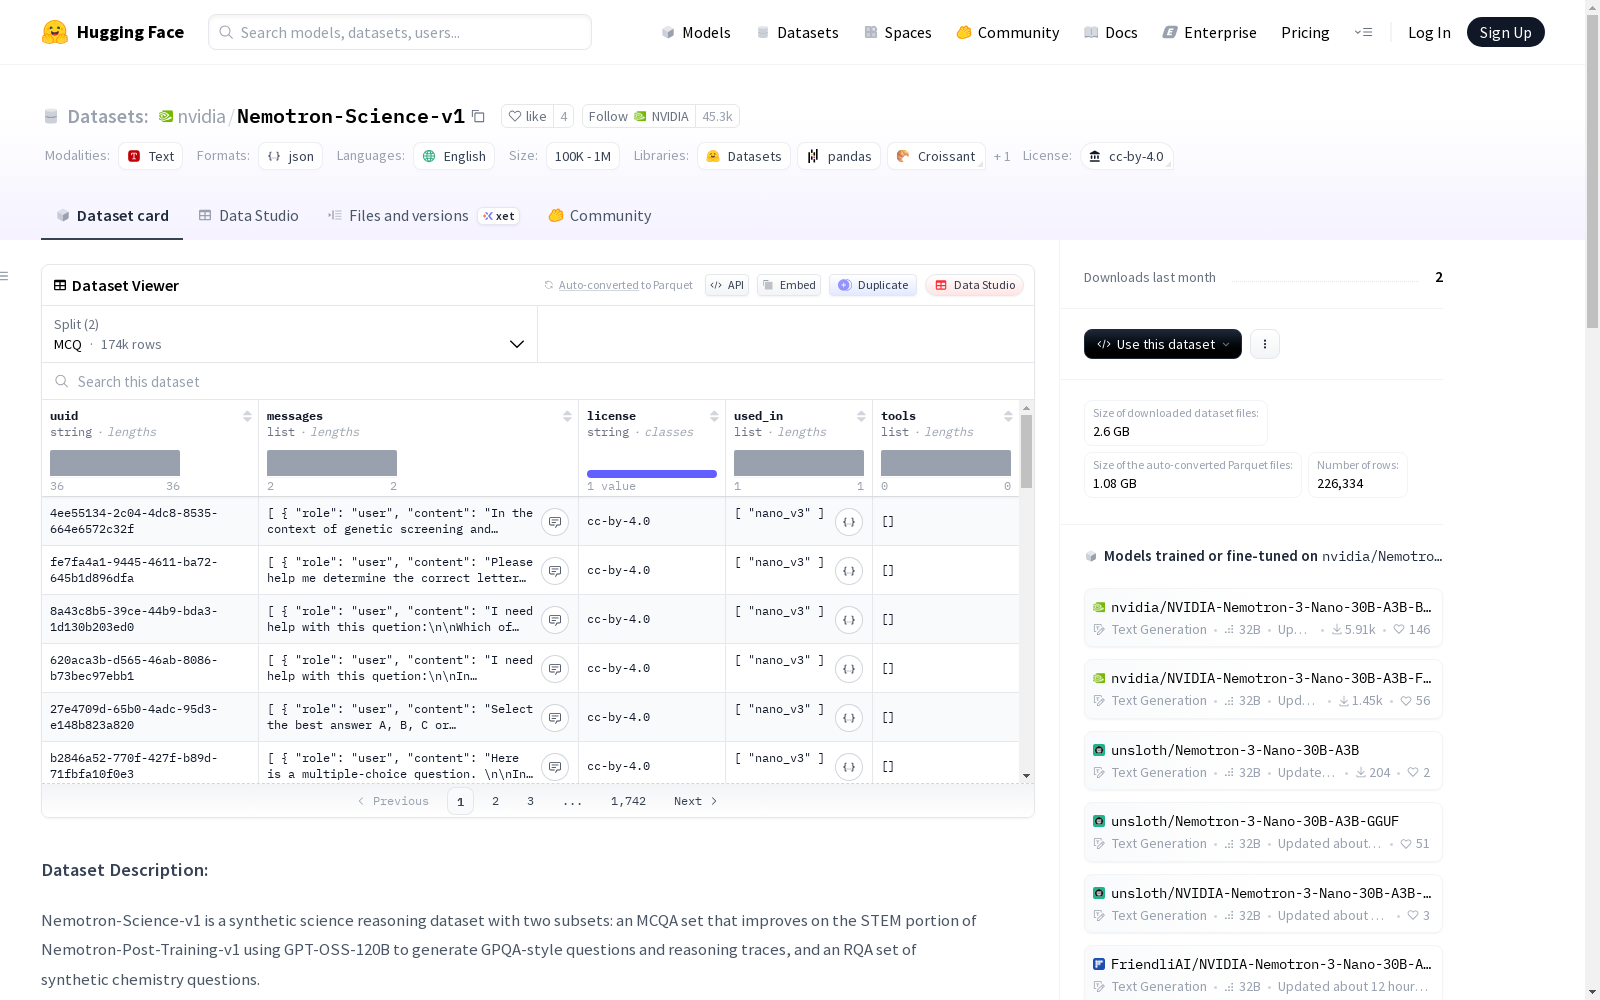Open the API button in Dataset Viewer
1600x1000 pixels.
click(x=727, y=285)
